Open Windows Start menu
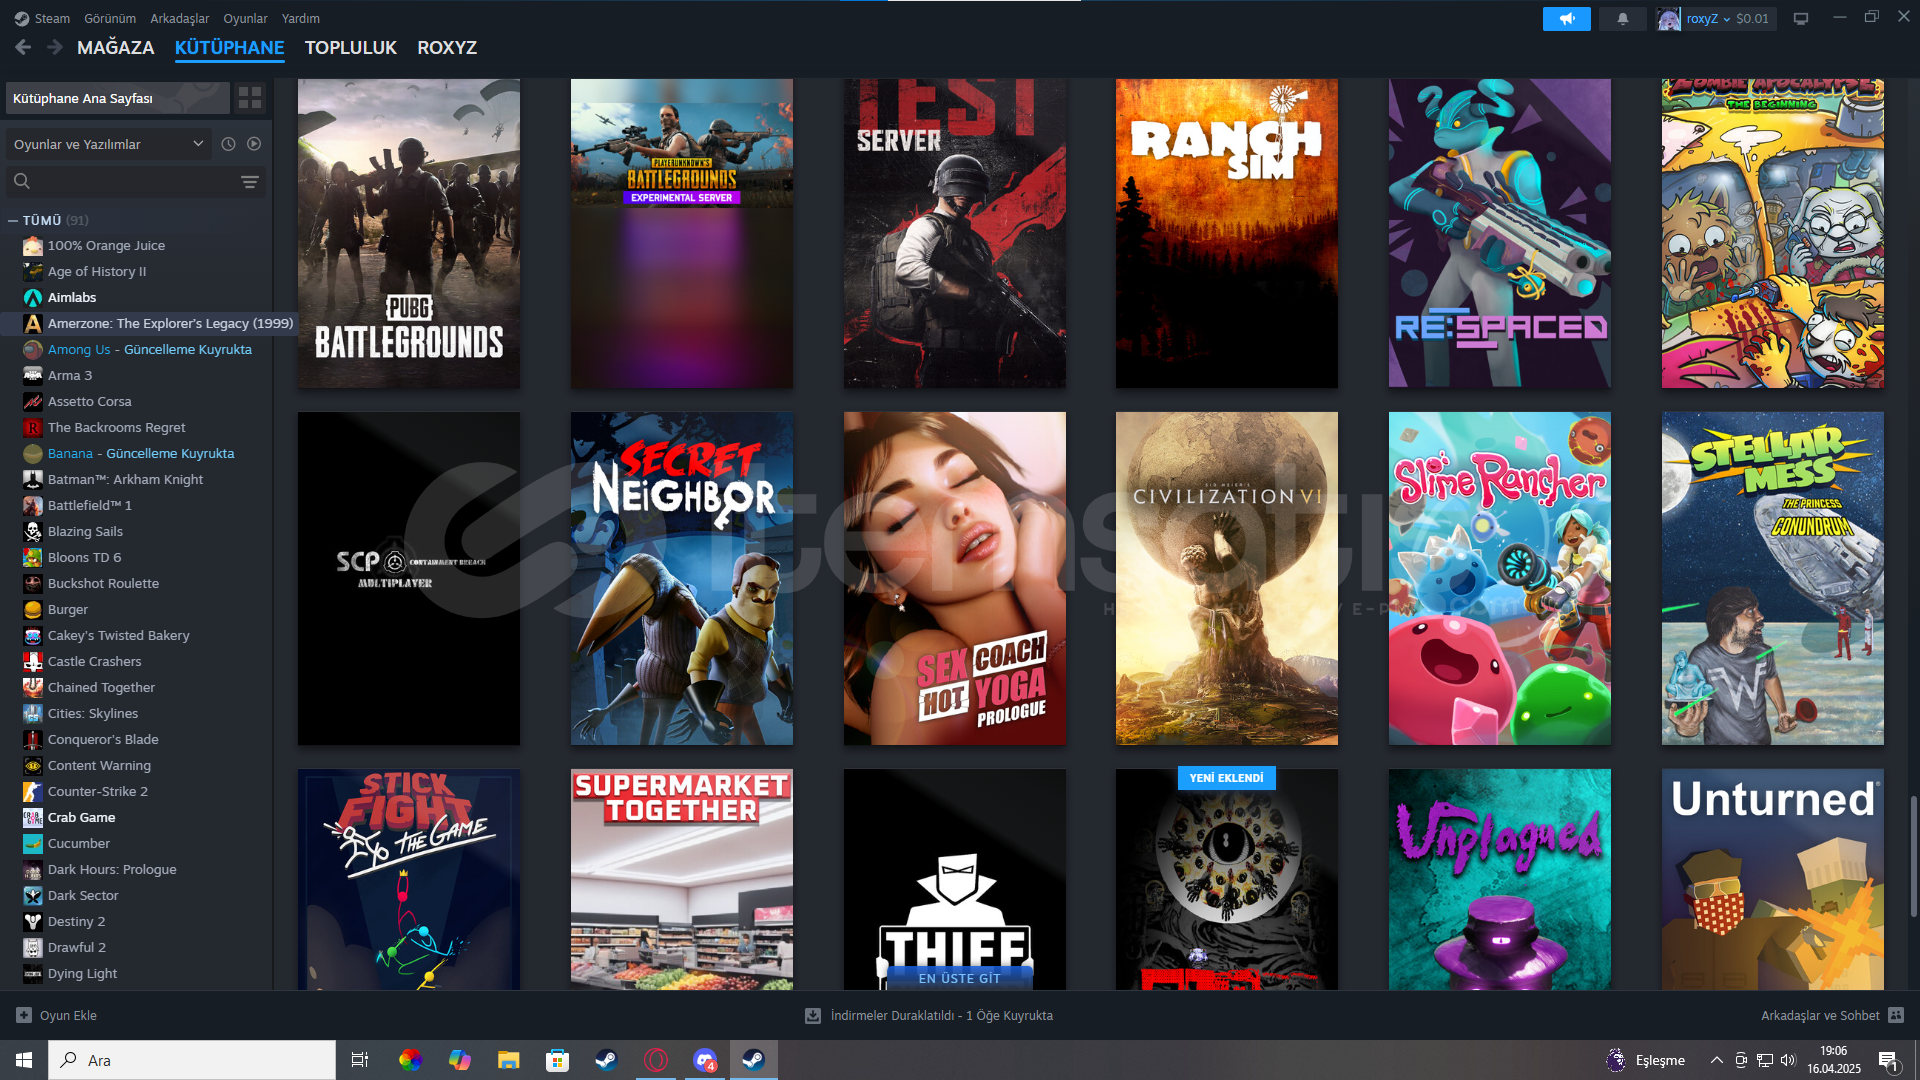The height and width of the screenshot is (1080, 1920). pyautogui.click(x=24, y=1060)
